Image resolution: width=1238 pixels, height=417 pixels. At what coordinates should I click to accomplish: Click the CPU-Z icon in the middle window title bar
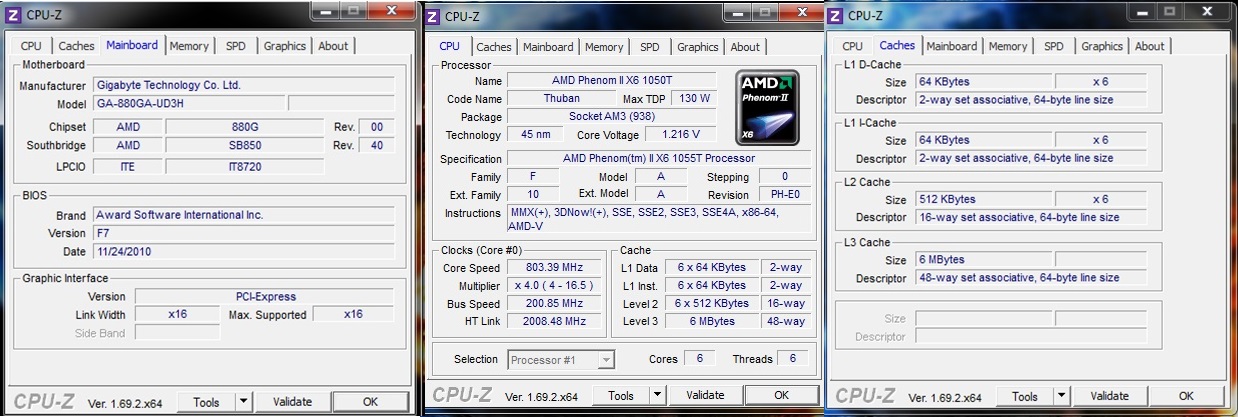(x=432, y=16)
